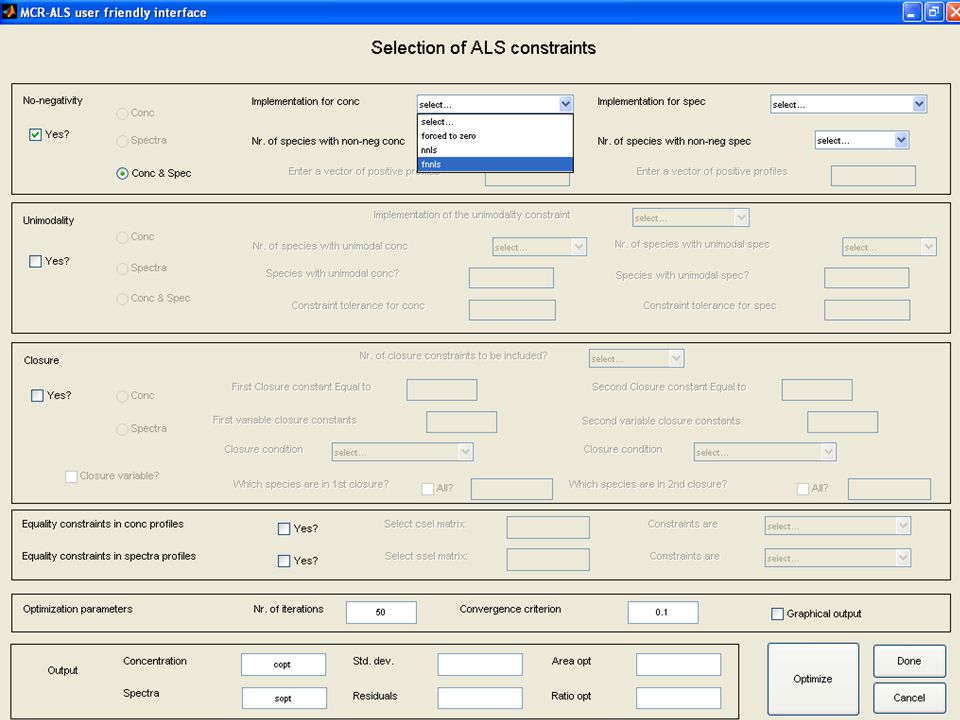Choose 'nnls' option in the open list
960x720 pixels.
(495, 150)
